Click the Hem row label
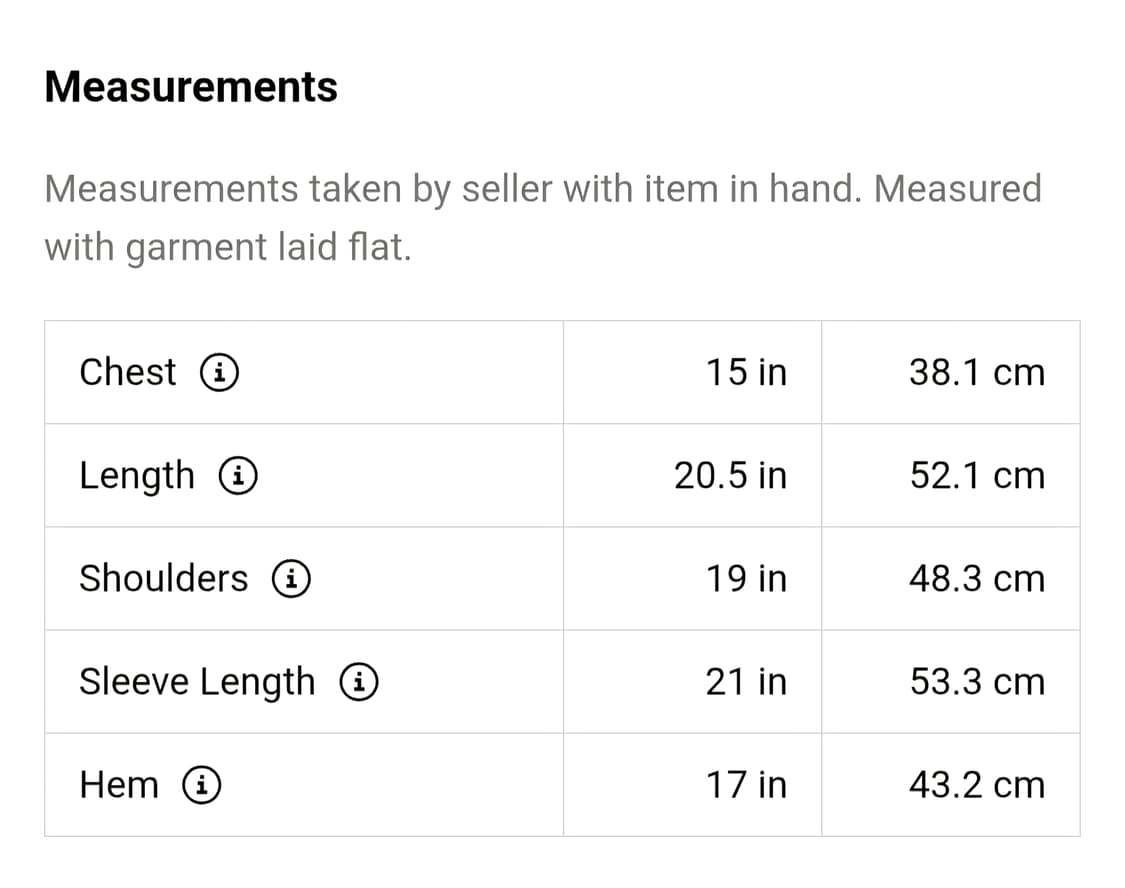This screenshot has width=1125, height=888. pyautogui.click(x=119, y=785)
